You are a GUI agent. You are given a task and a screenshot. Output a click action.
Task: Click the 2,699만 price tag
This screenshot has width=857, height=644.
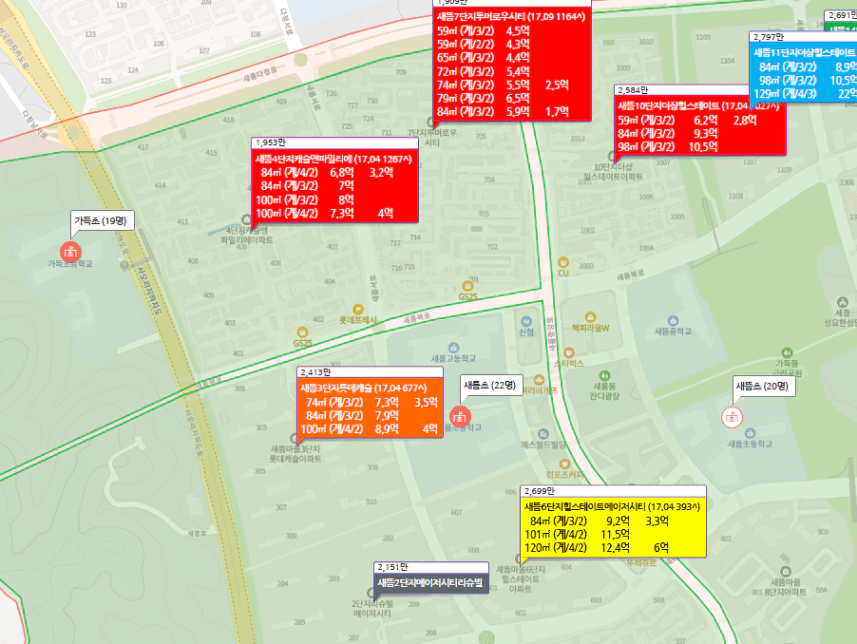(x=538, y=492)
